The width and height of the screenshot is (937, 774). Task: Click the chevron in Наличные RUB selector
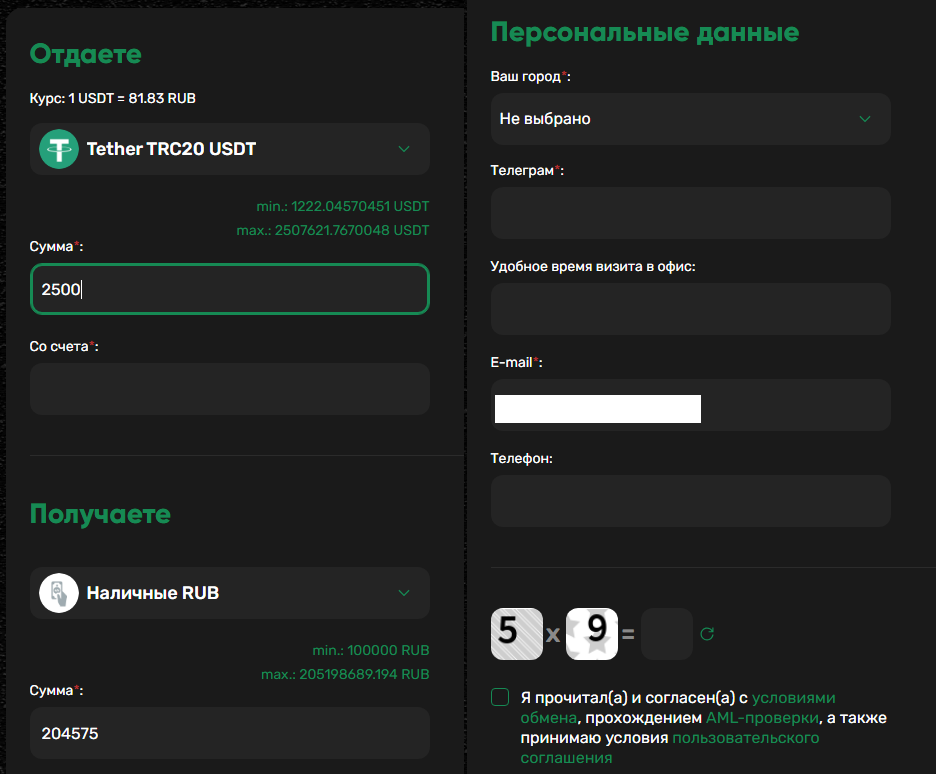tap(404, 593)
